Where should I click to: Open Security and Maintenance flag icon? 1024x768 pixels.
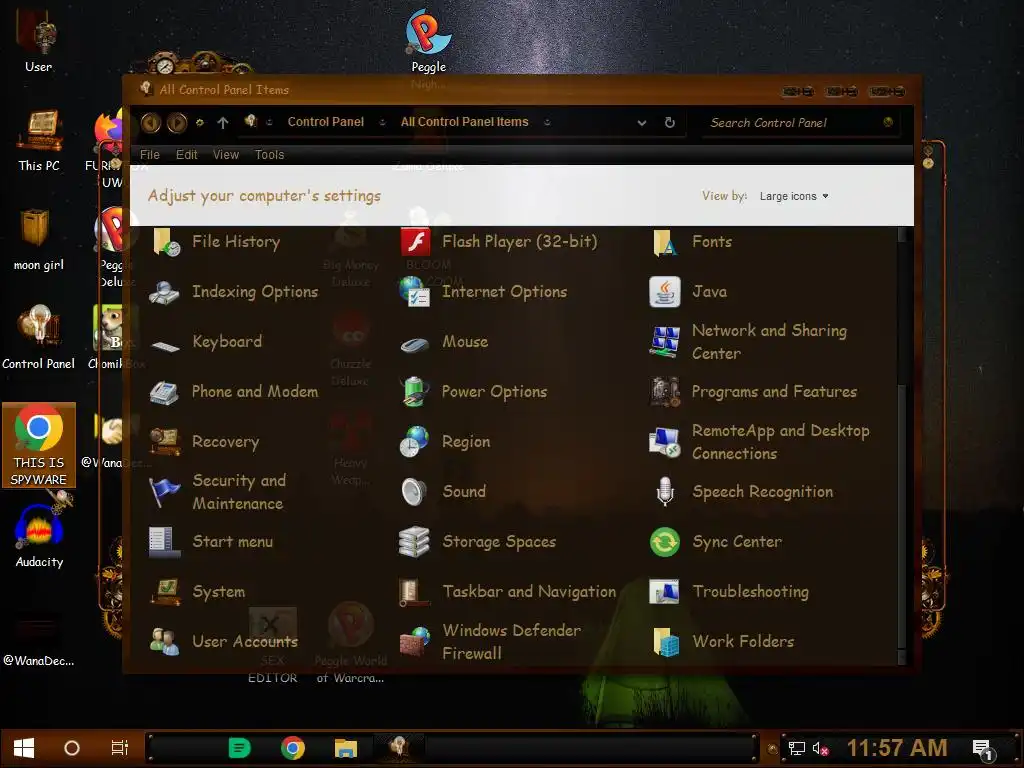pyautogui.click(x=165, y=492)
